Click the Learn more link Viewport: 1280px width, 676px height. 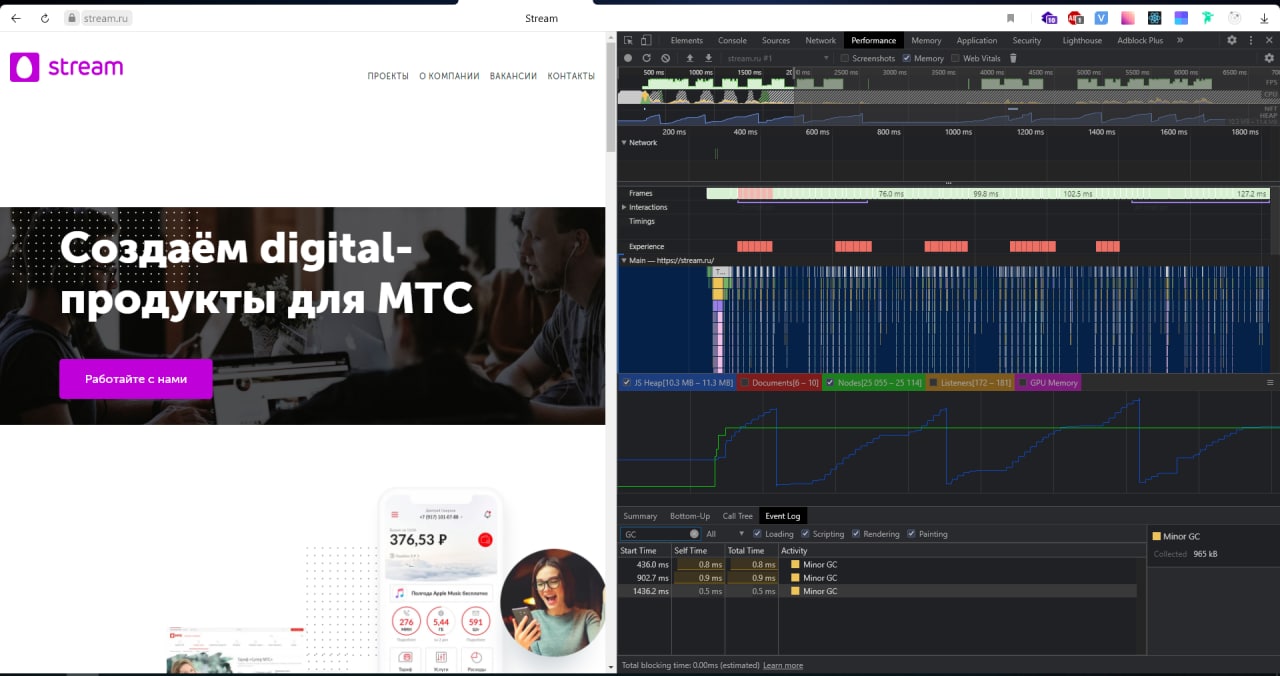783,665
